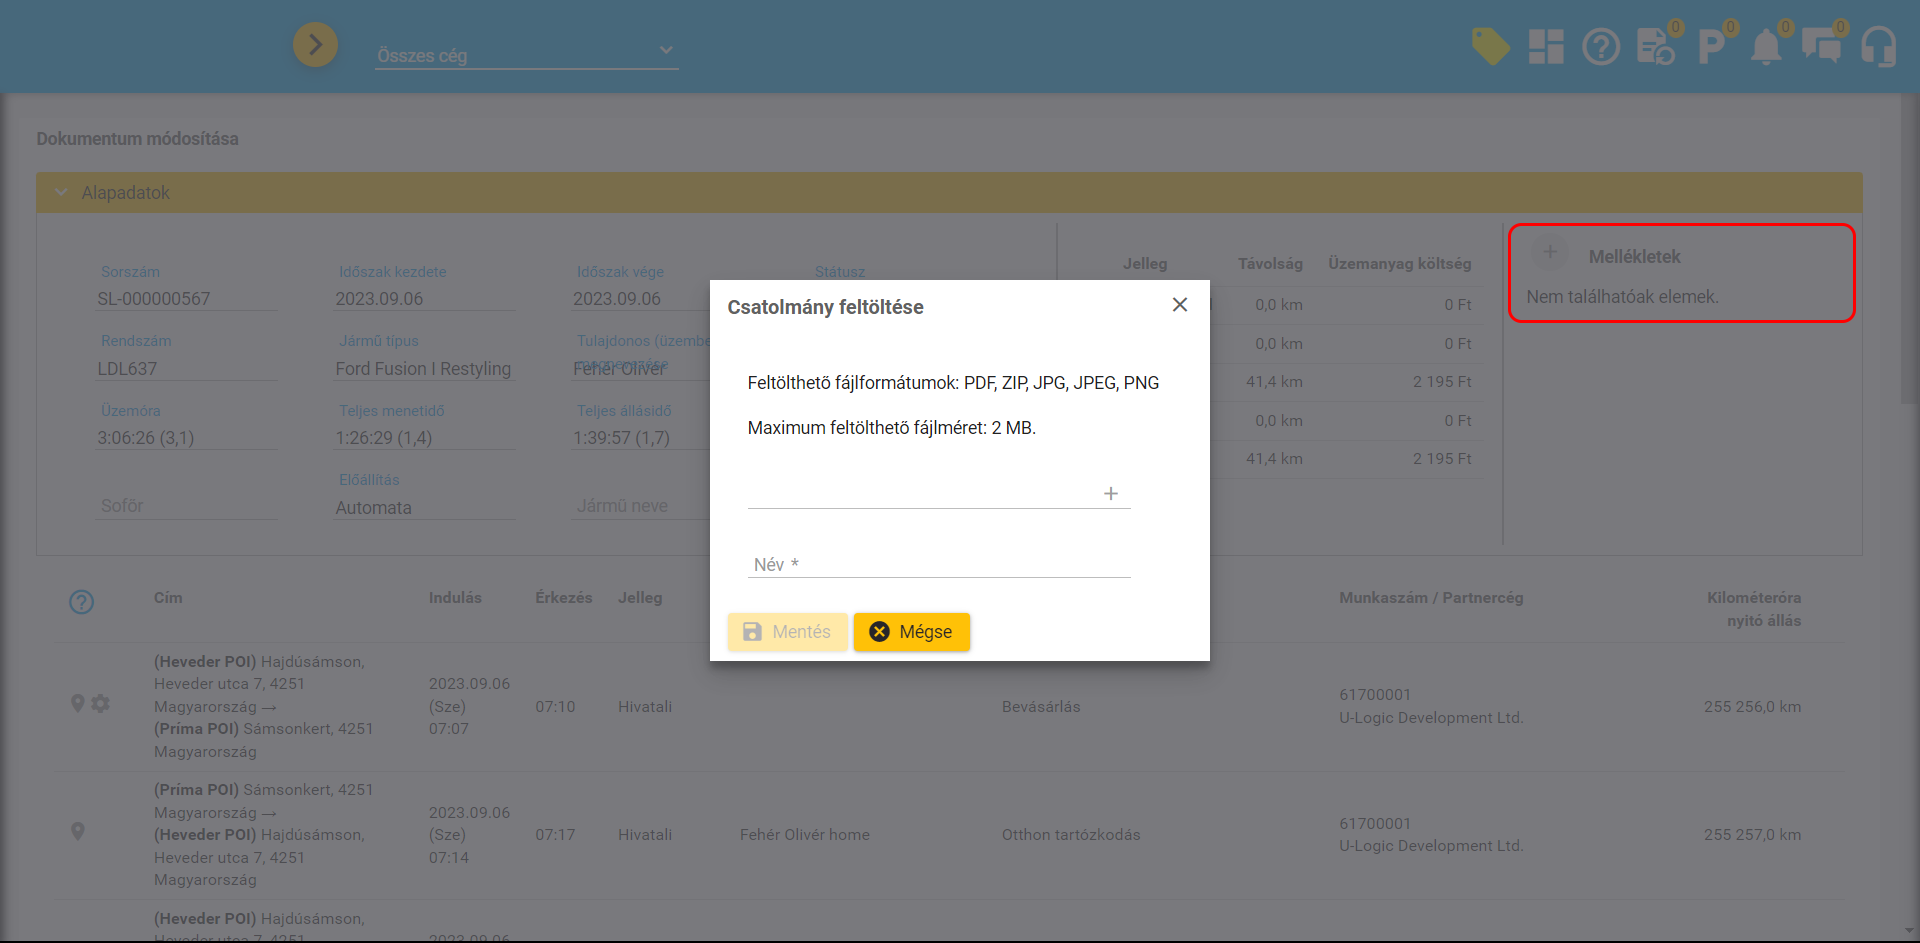
Task: Click the map pin in second trip row
Action: pyautogui.click(x=78, y=832)
